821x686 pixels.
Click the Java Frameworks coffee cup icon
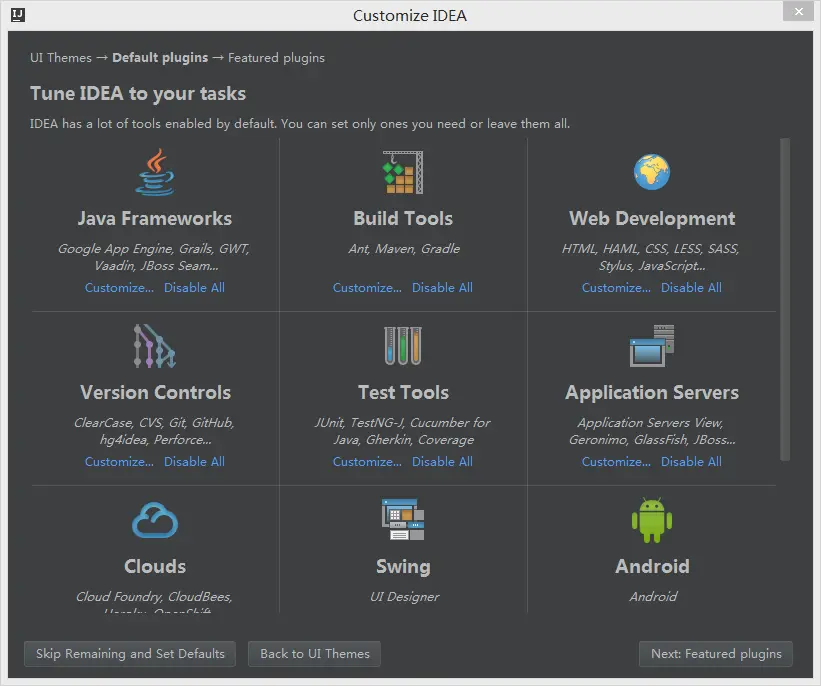point(154,172)
